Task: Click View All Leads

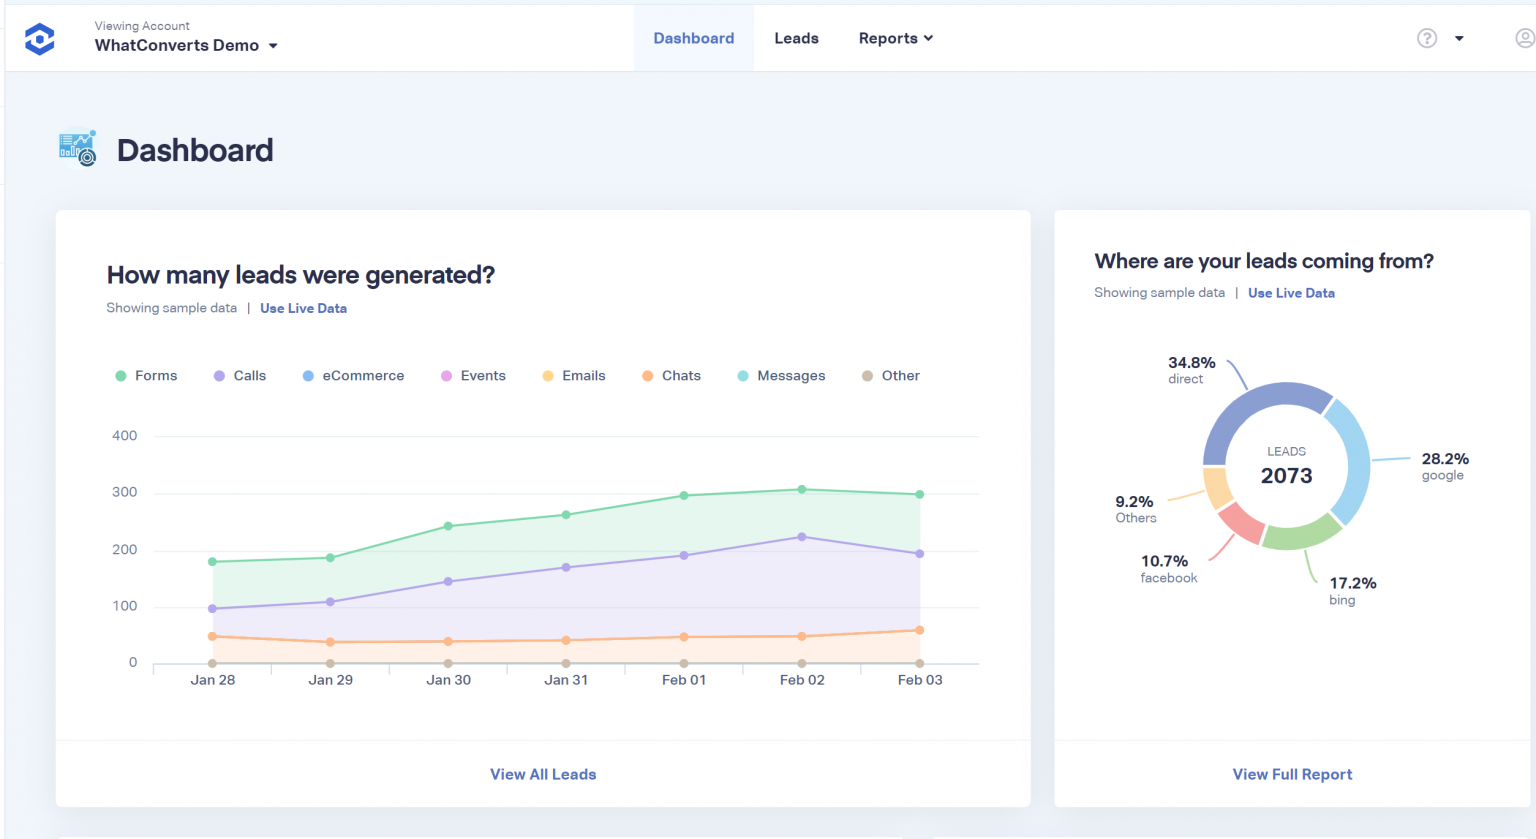Action: point(543,774)
